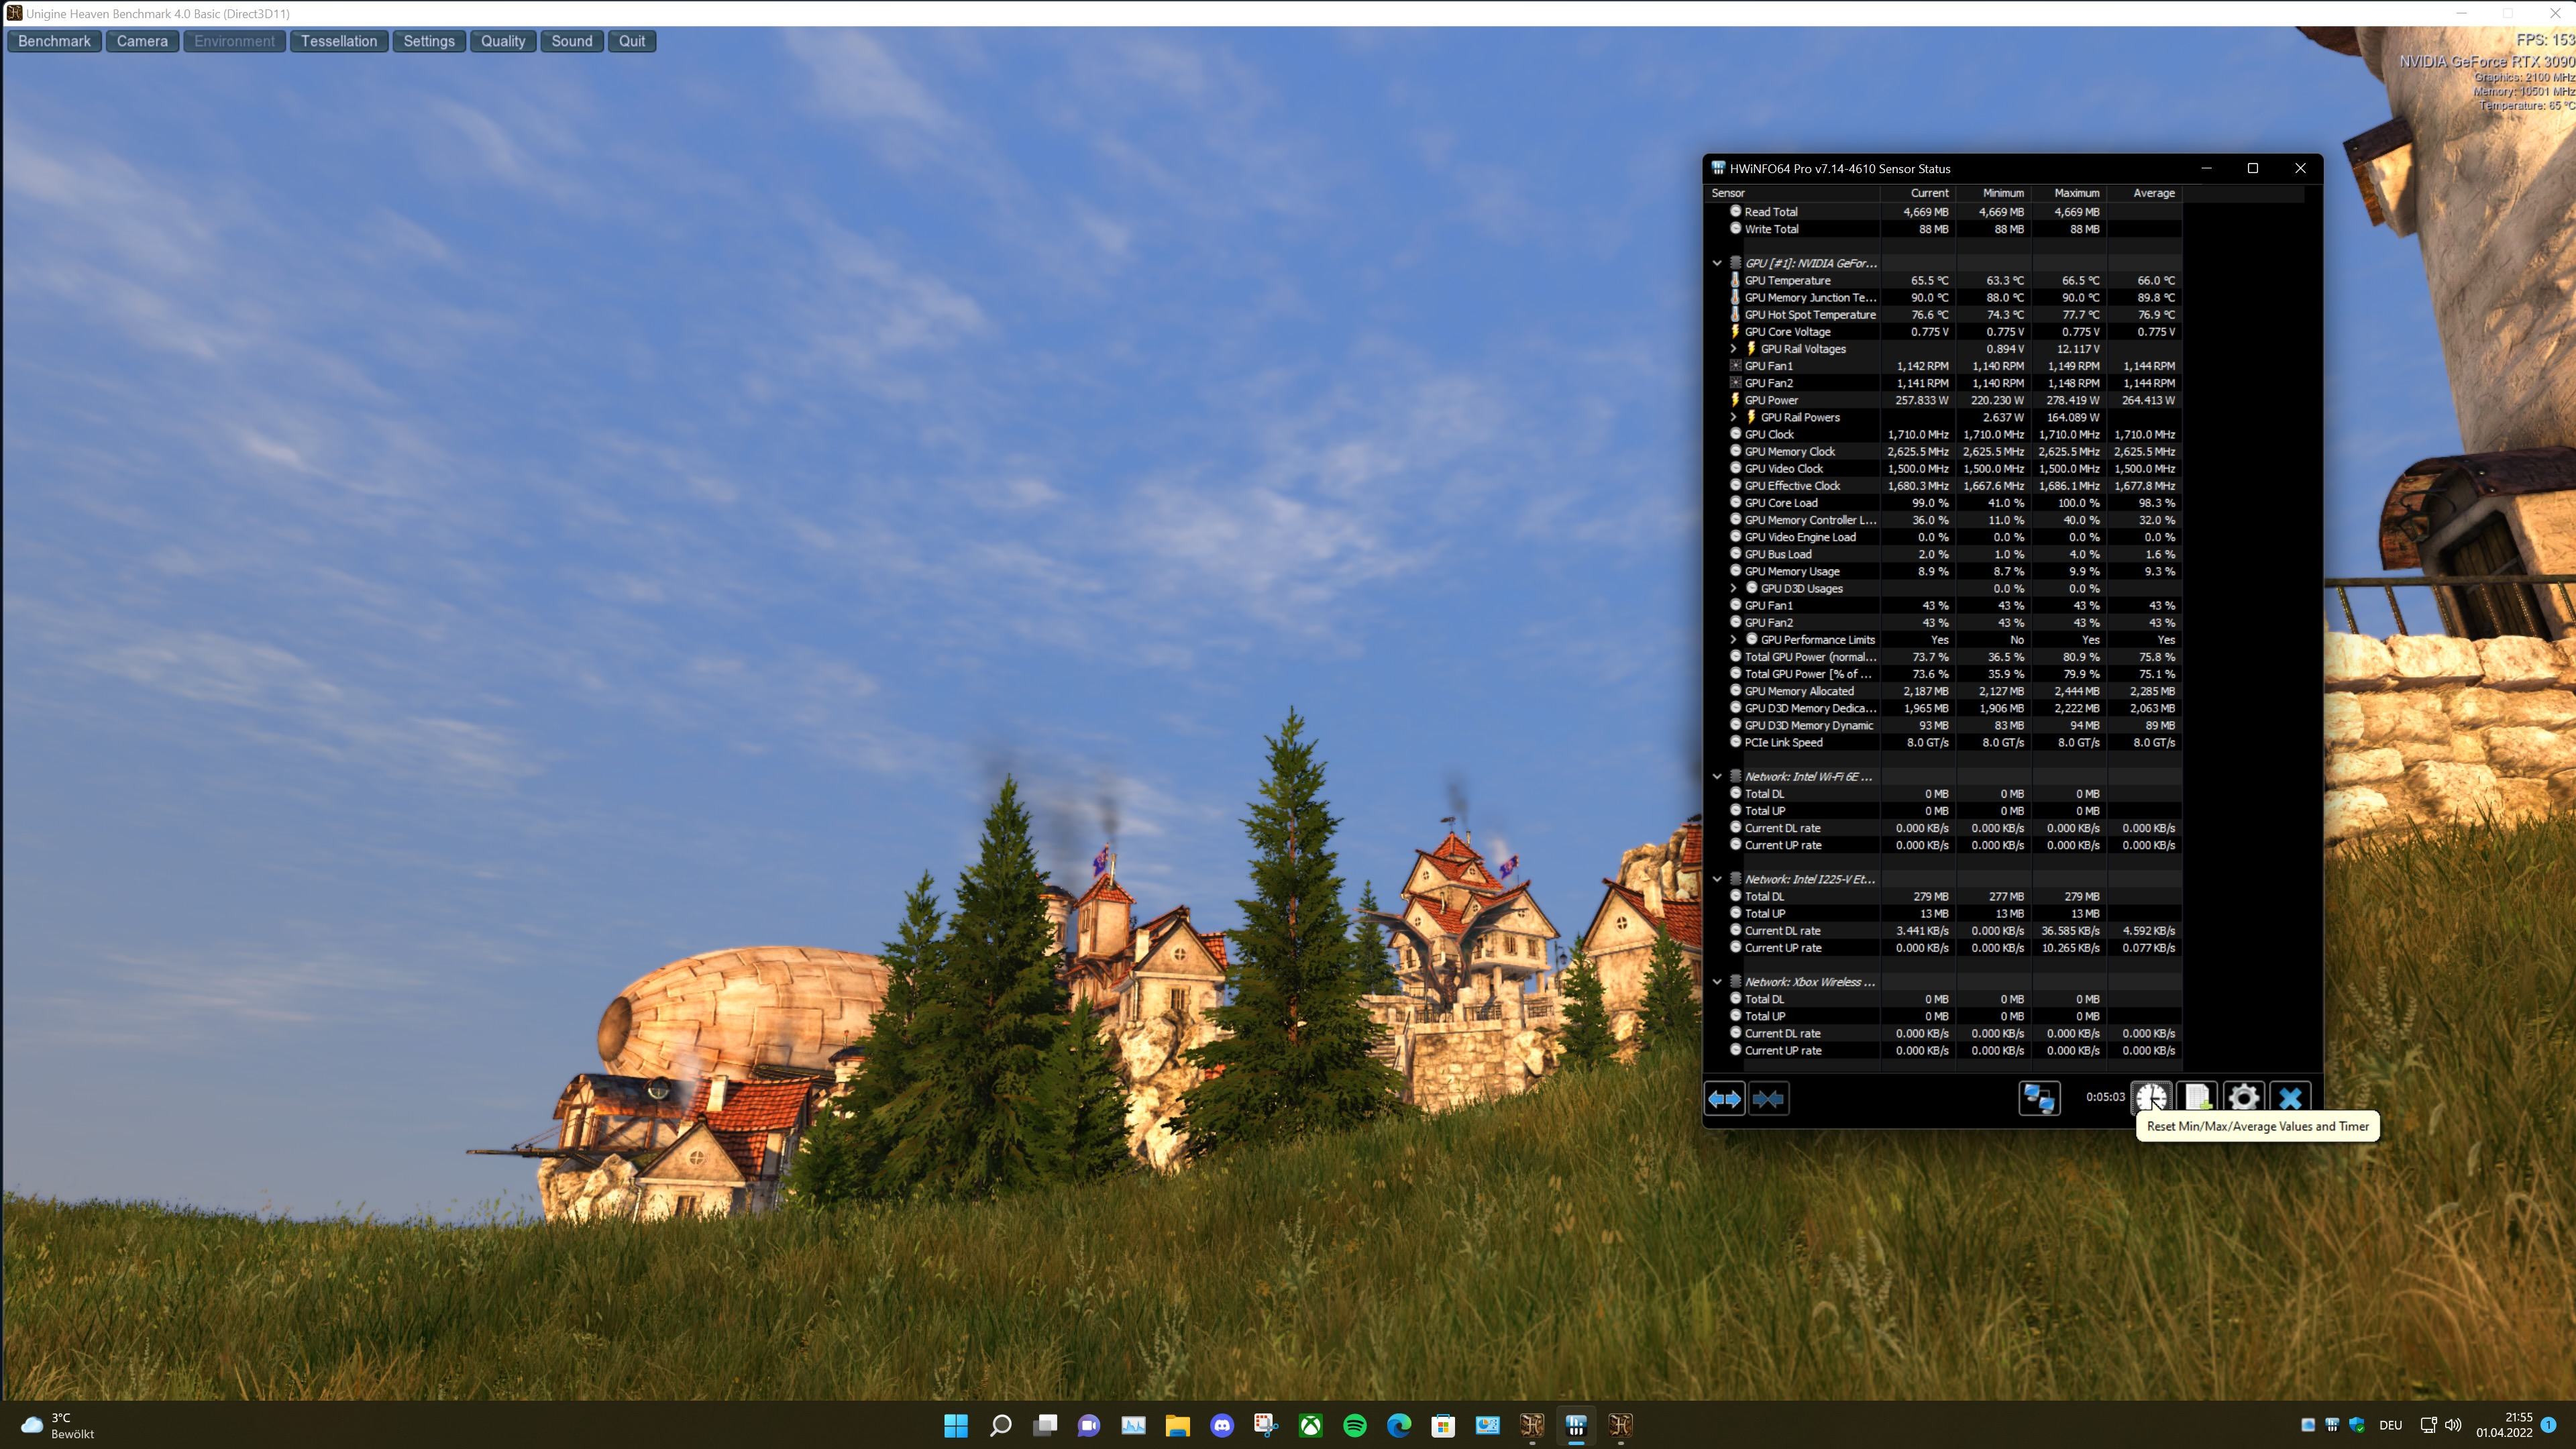Start sensor logging with the sheet icon
This screenshot has width=2576, height=1449.
pos(2197,1098)
